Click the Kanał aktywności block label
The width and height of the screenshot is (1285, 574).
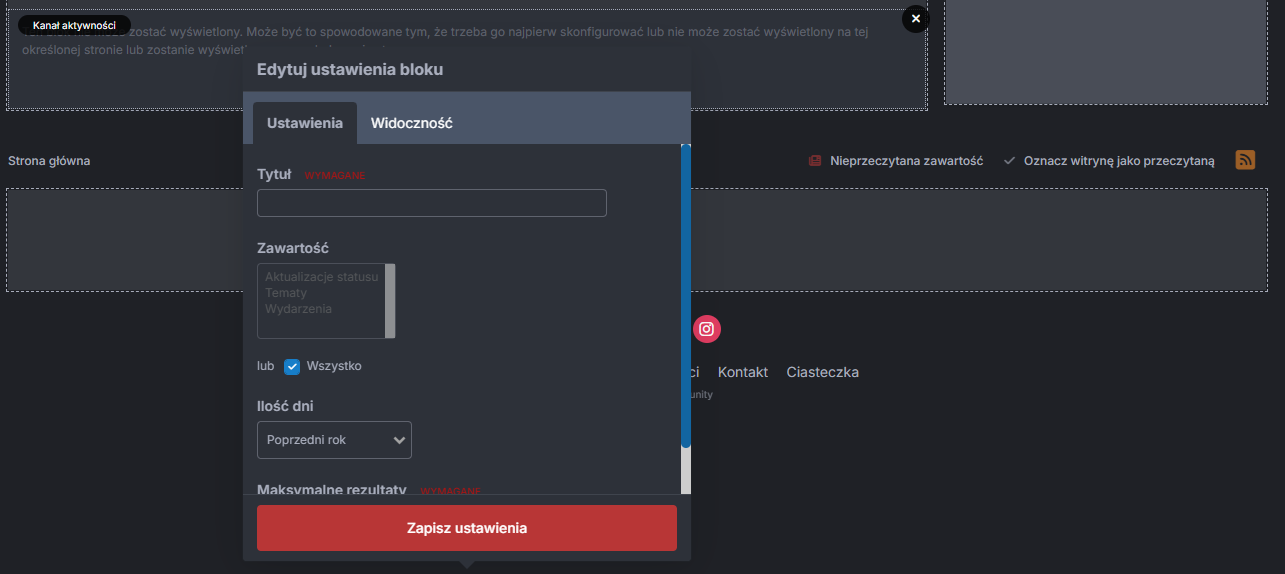(74, 25)
